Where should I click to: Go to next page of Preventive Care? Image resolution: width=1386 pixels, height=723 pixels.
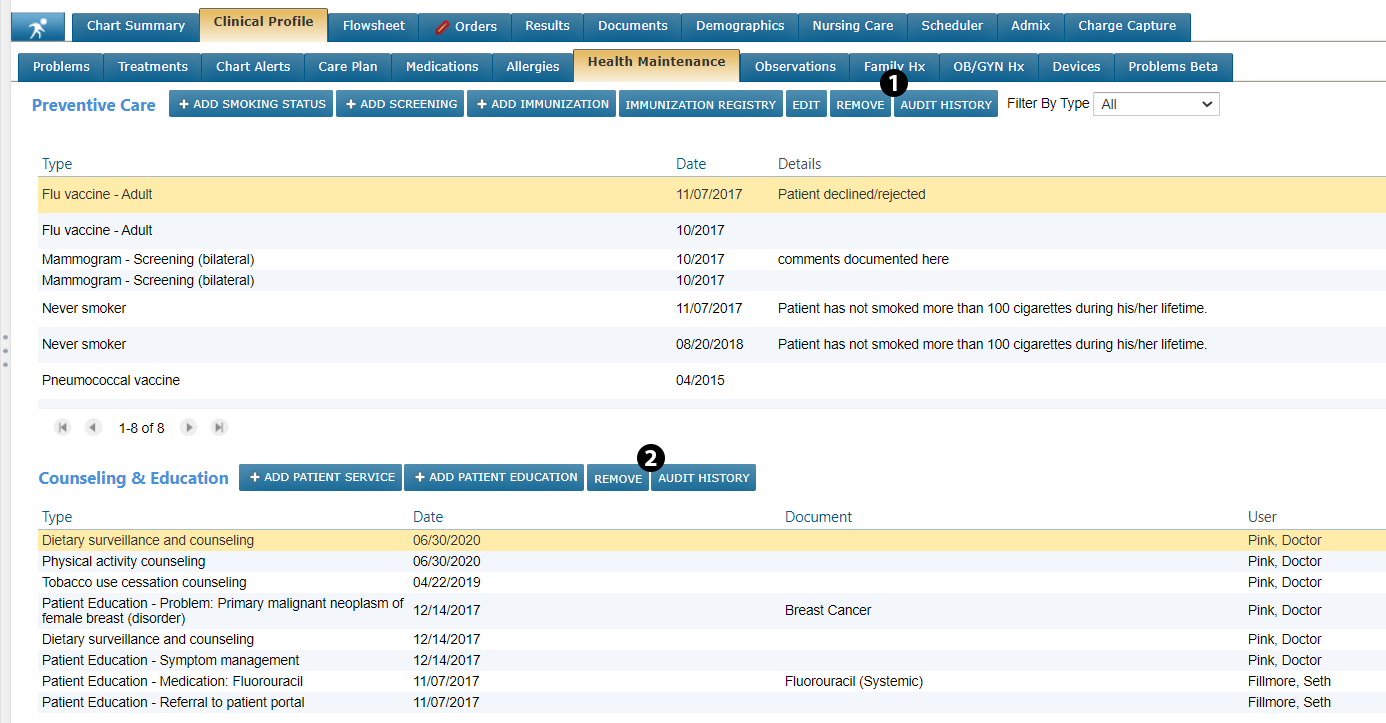188,428
